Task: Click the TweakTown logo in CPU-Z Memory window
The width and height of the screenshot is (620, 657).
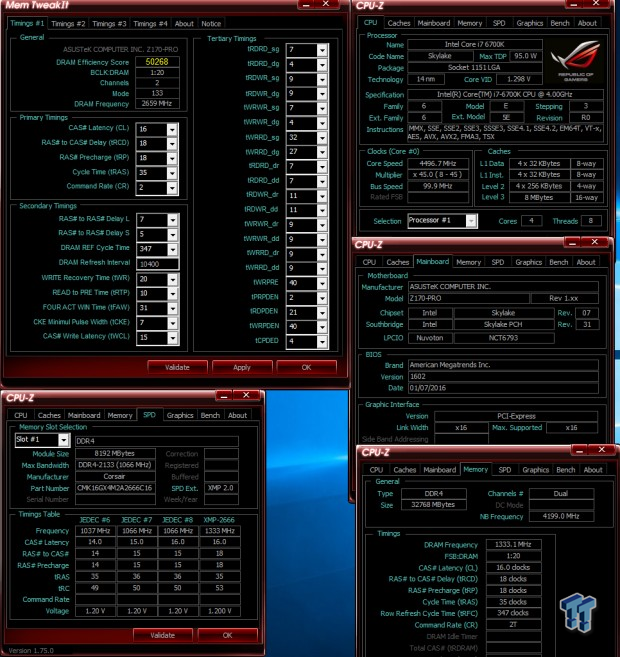Action: [578, 612]
